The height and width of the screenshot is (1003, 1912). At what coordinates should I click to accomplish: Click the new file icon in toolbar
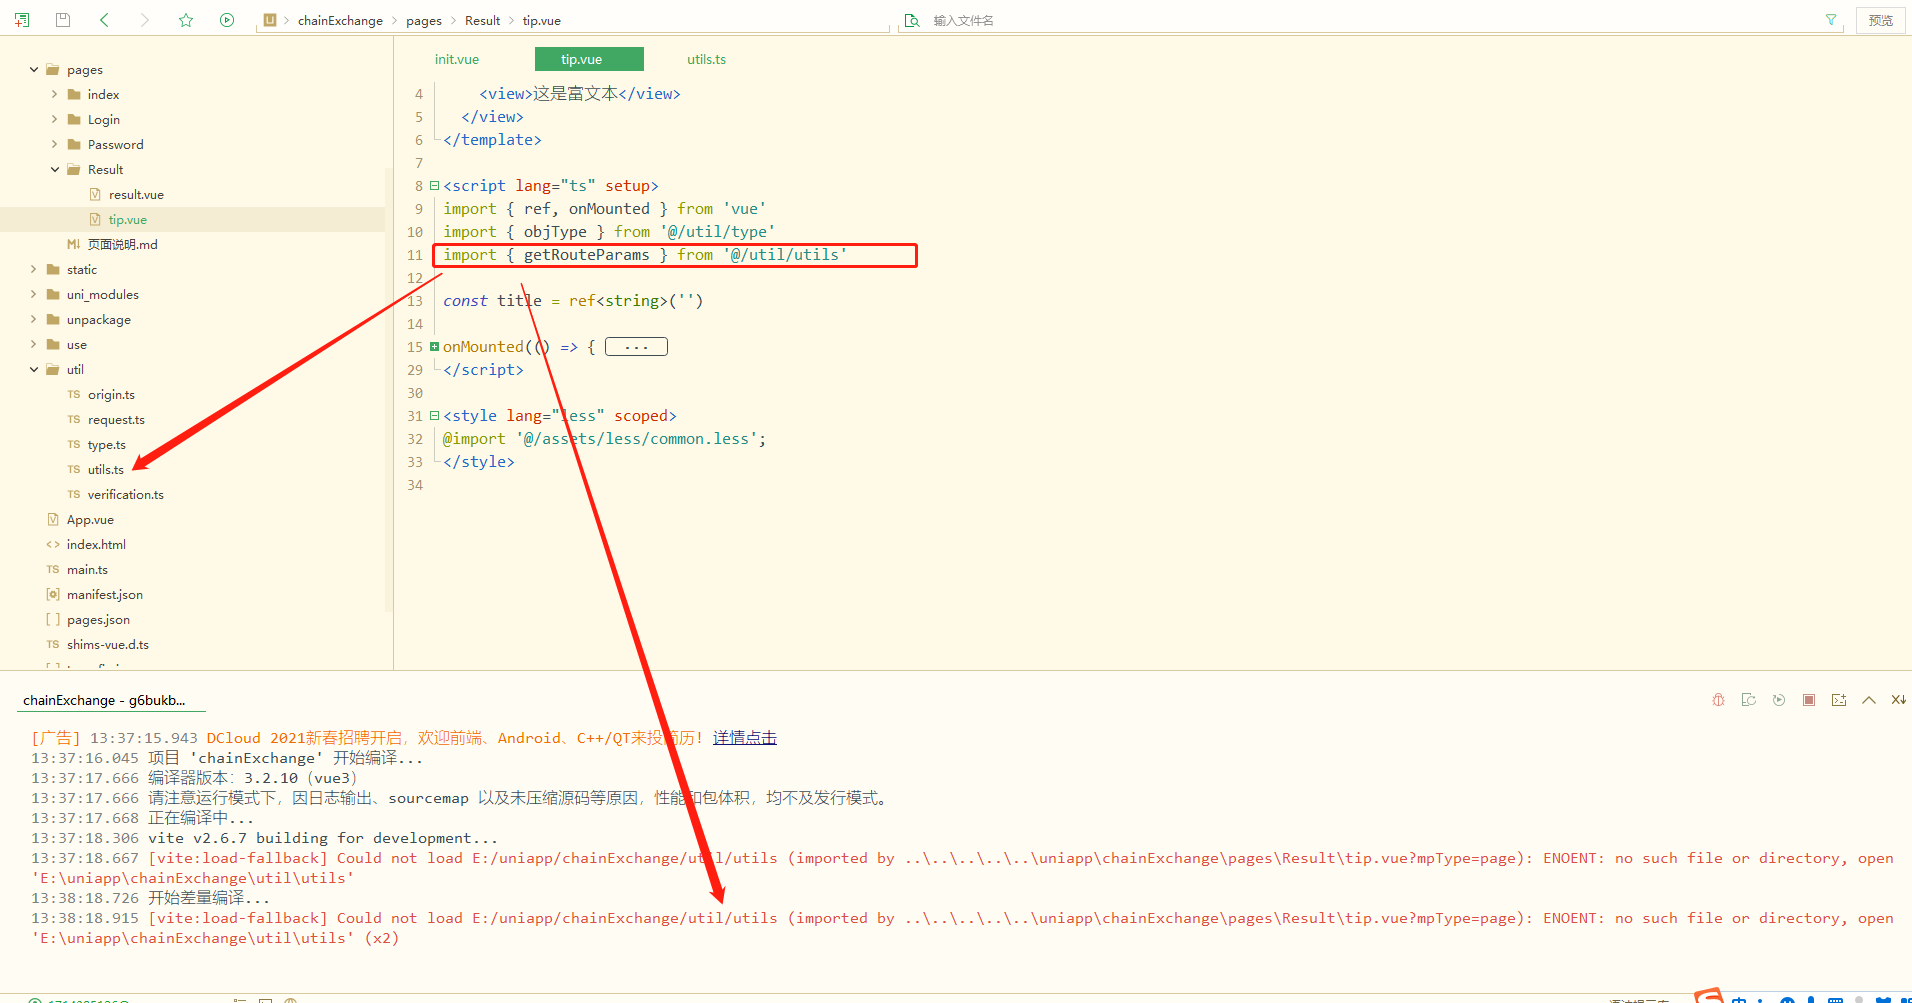click(x=22, y=20)
